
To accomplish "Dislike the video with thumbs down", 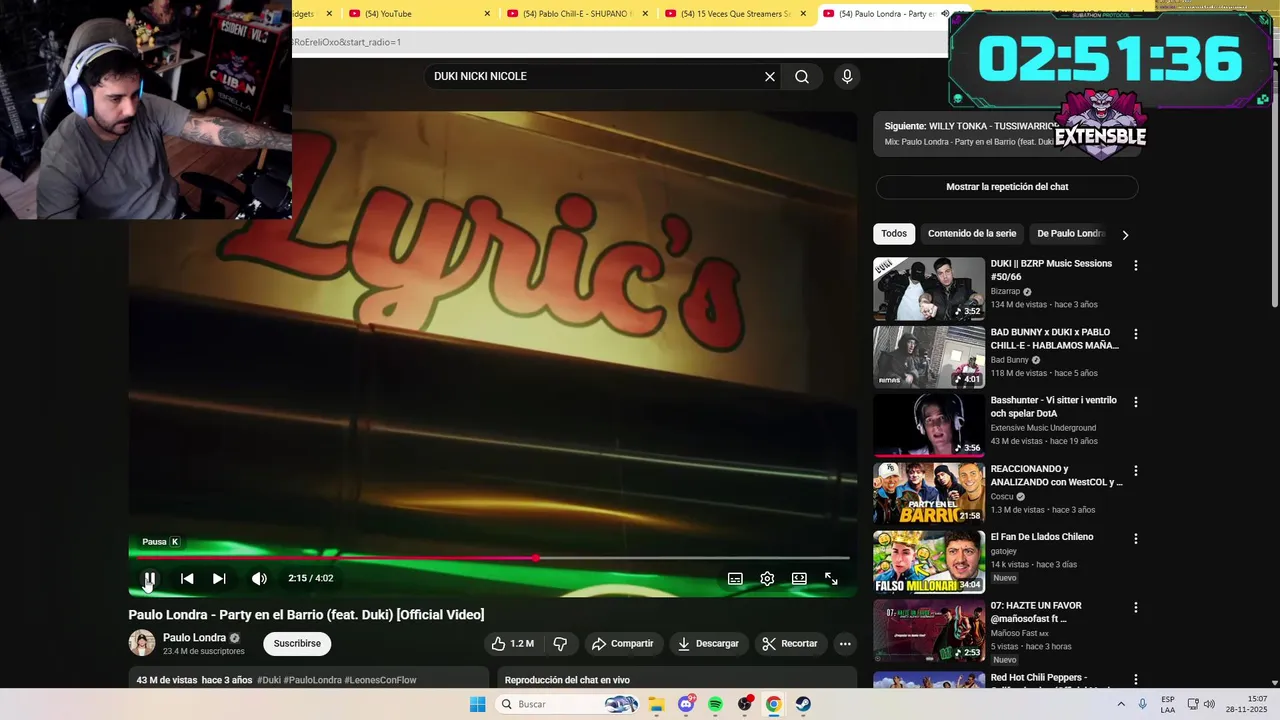I will [560, 644].
